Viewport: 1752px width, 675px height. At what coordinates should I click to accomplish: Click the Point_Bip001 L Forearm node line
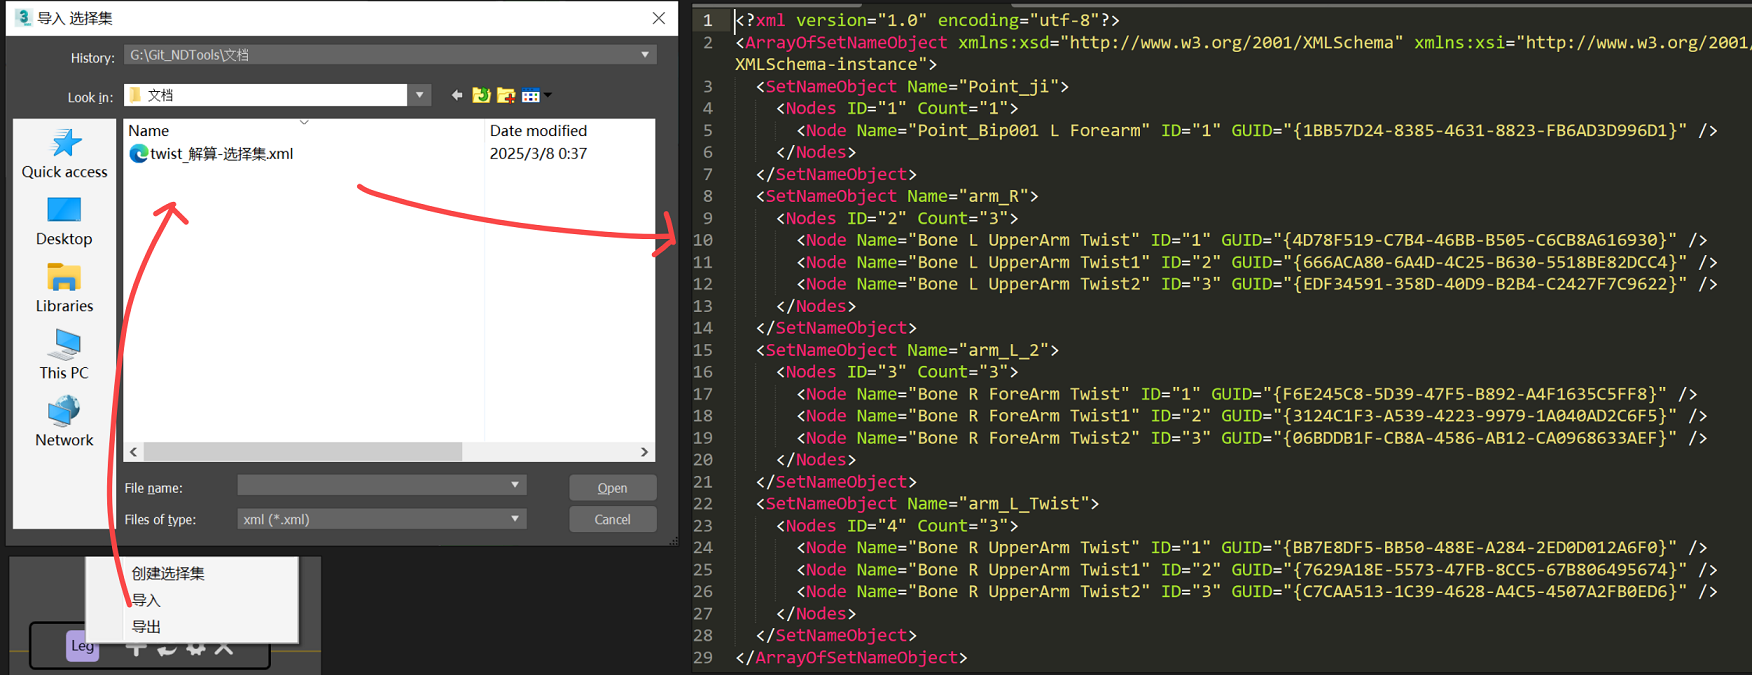pos(1257,131)
